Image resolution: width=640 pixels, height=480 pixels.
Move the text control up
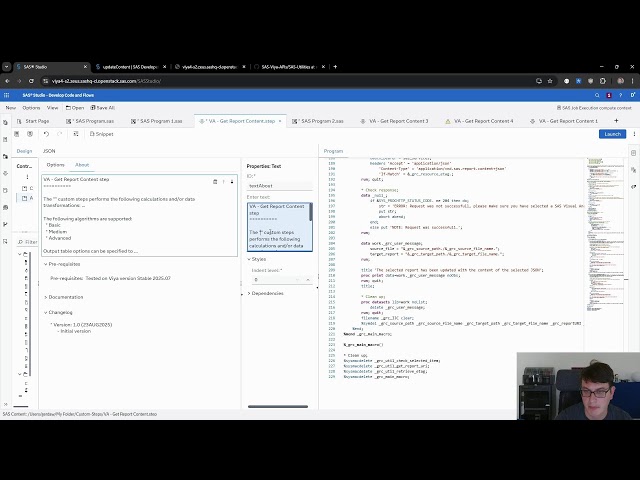[224, 182]
